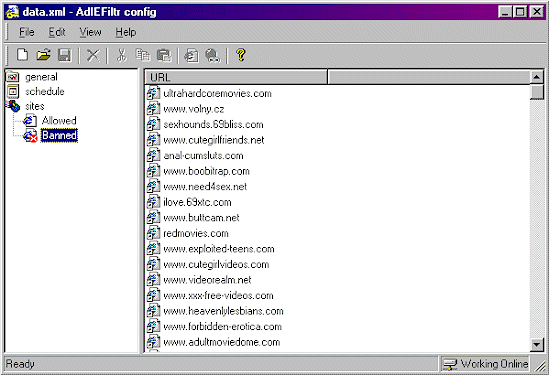This screenshot has width=550, height=376.
Task: Click the Allowed sites icon
Action: point(29,121)
